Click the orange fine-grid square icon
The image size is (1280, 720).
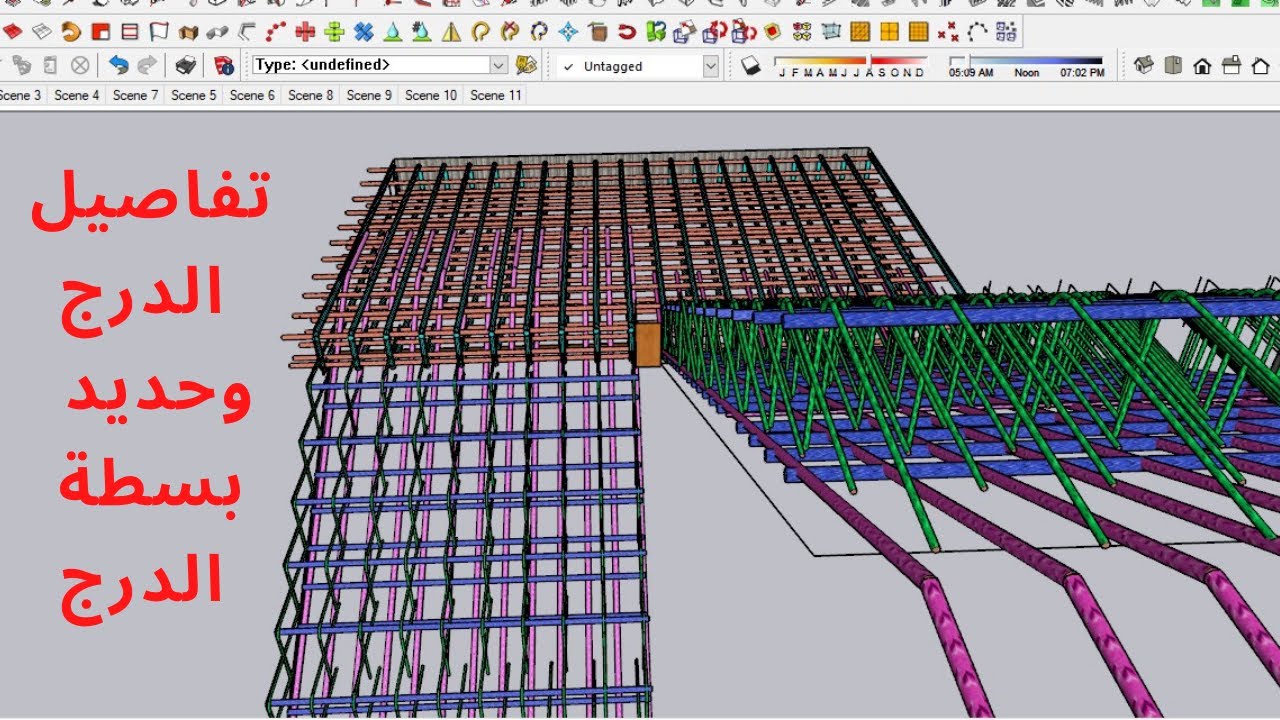pyautogui.click(x=919, y=32)
